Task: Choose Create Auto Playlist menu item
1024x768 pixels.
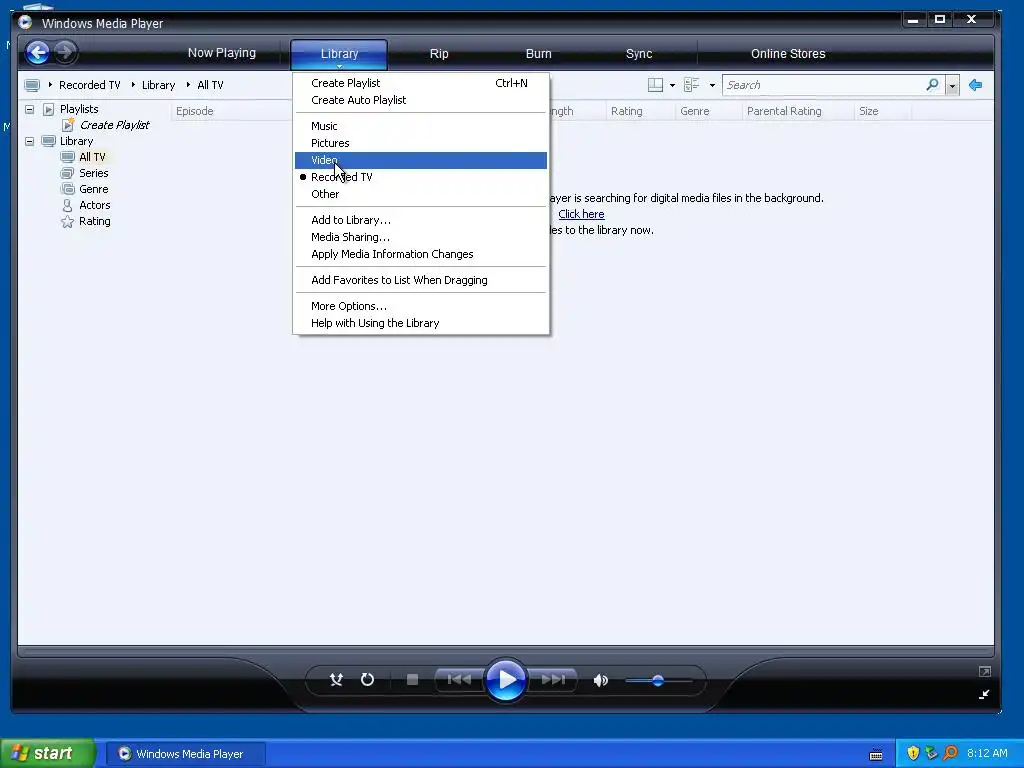Action: pos(421,100)
